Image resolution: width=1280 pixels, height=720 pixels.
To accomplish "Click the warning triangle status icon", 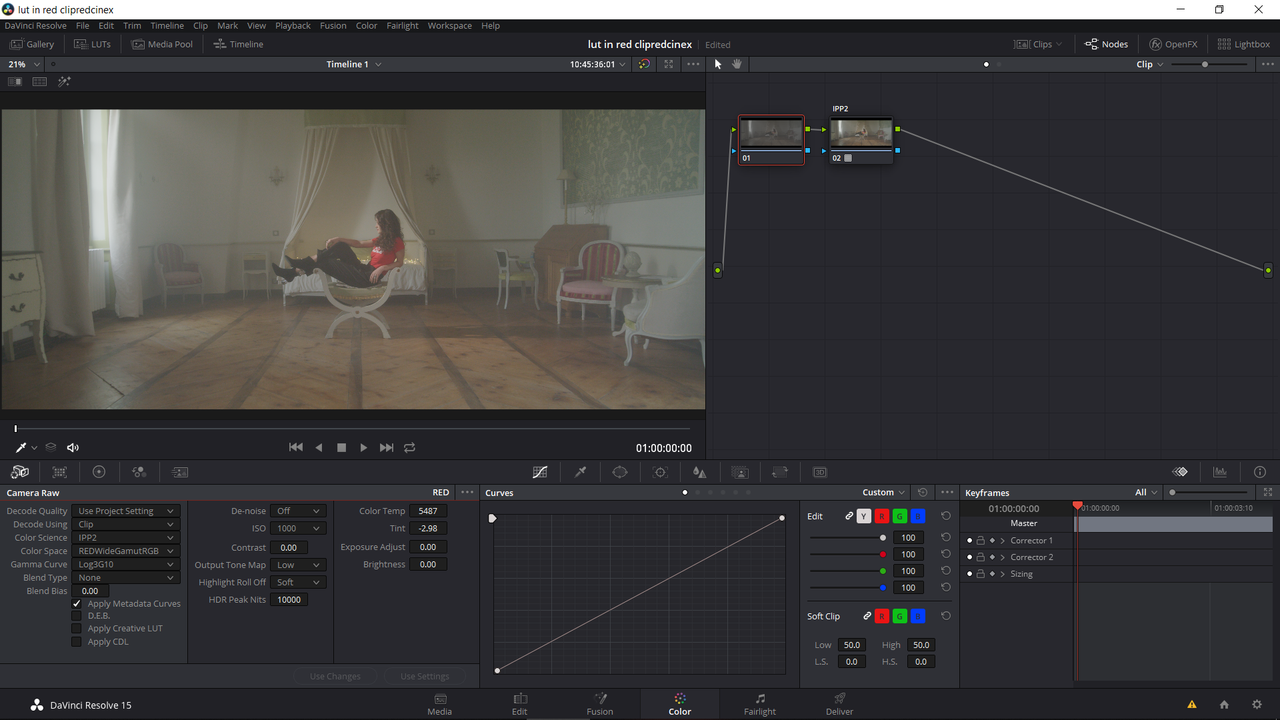I will pos(1191,705).
